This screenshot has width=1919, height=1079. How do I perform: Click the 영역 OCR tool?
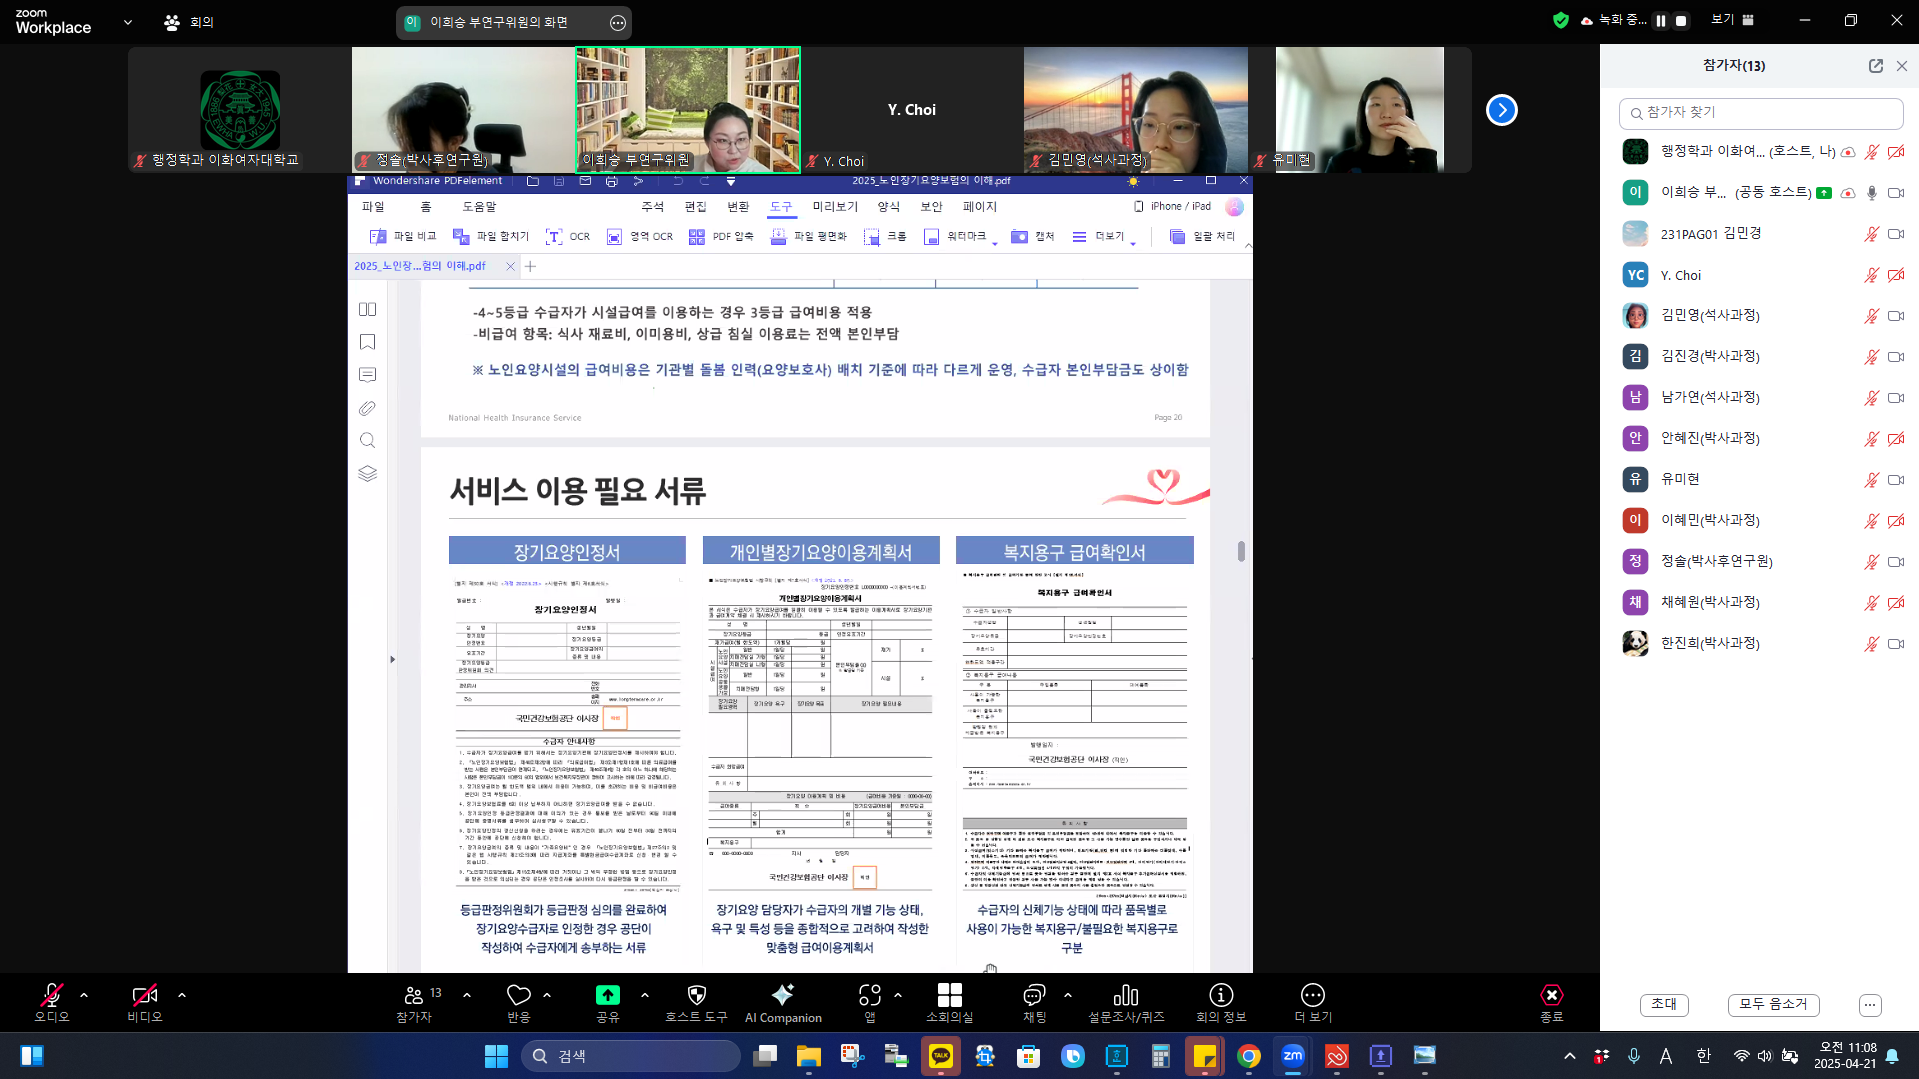pyautogui.click(x=640, y=237)
